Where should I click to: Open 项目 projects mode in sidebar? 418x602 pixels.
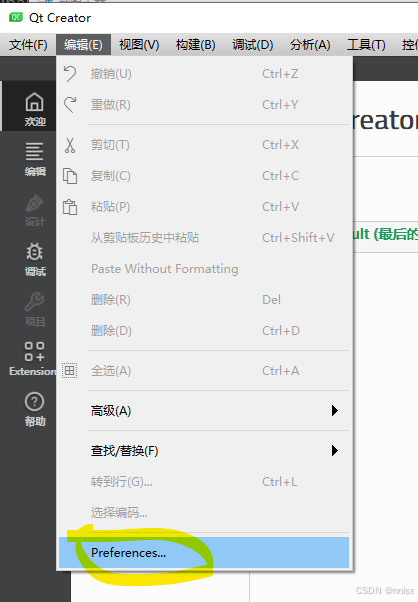click(35, 309)
